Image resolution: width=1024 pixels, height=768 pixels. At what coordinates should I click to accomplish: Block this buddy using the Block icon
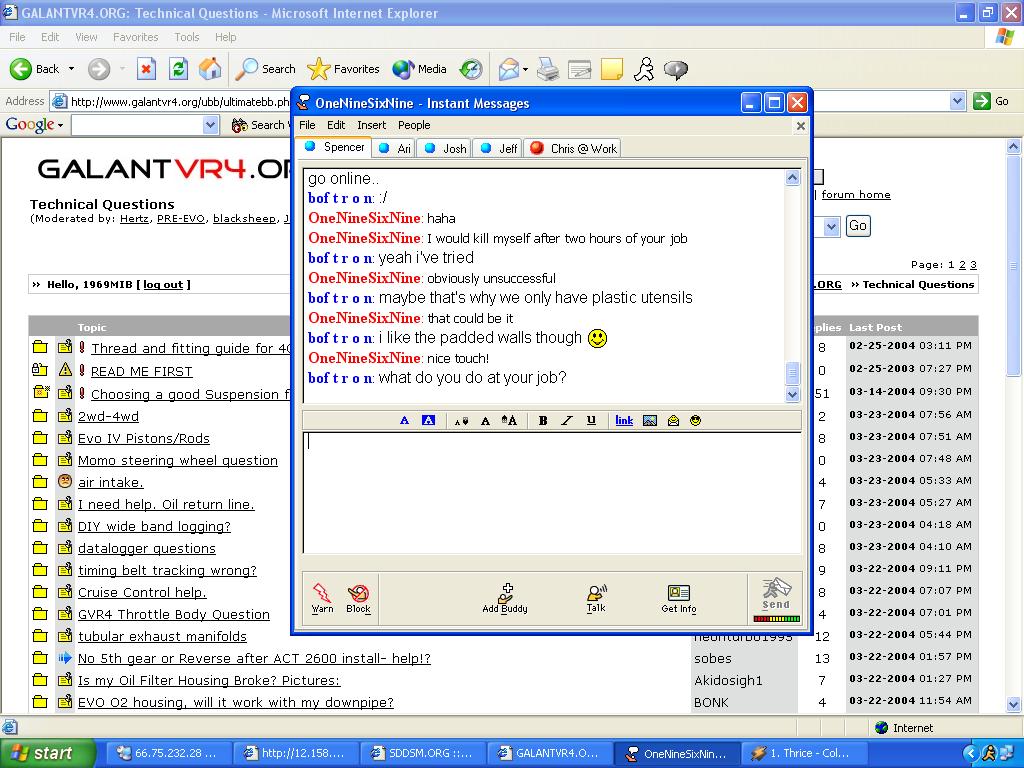pyautogui.click(x=358, y=598)
